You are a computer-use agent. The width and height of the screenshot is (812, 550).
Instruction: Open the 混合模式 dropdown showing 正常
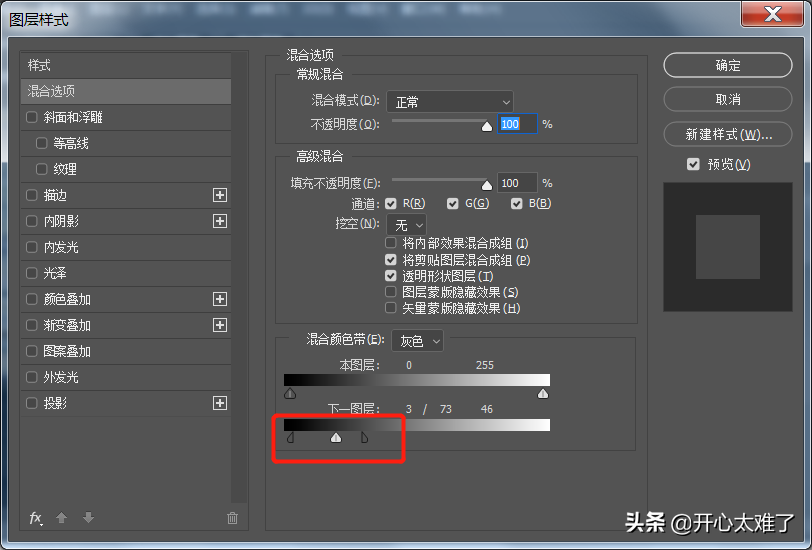(x=450, y=102)
